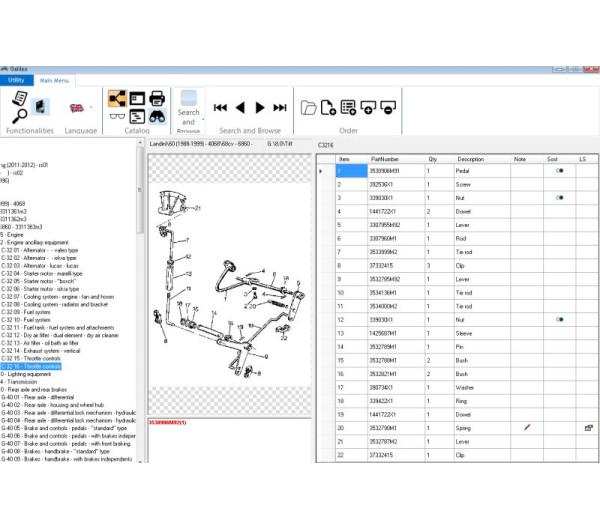600x530 pixels.
Task: Go to next record arrow
Action: [x=260, y=107]
